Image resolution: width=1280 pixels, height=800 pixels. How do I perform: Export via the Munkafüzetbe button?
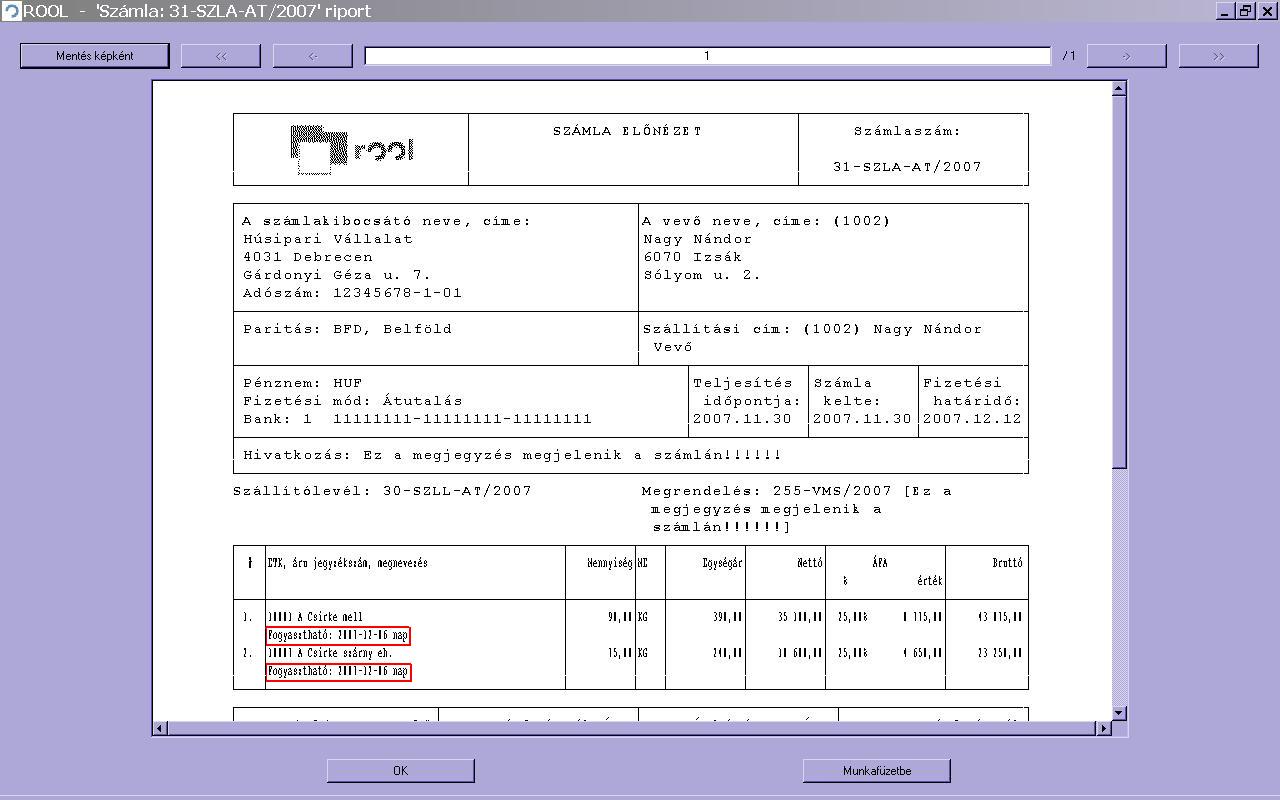[877, 770]
